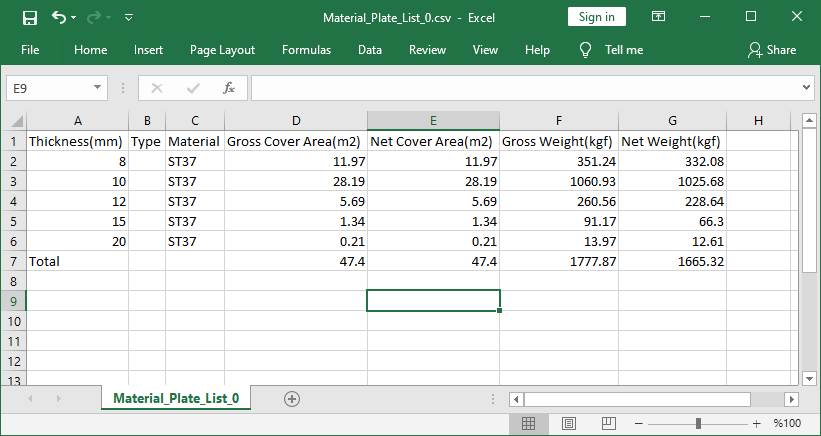Click the Insert Function fx icon
Image resolution: width=821 pixels, height=436 pixels.
point(228,88)
